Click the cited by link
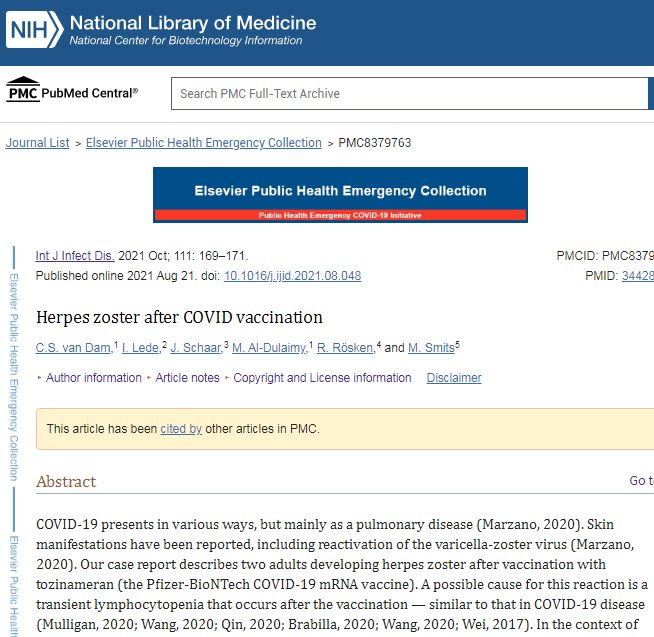This screenshot has height=637, width=654. click(x=181, y=429)
